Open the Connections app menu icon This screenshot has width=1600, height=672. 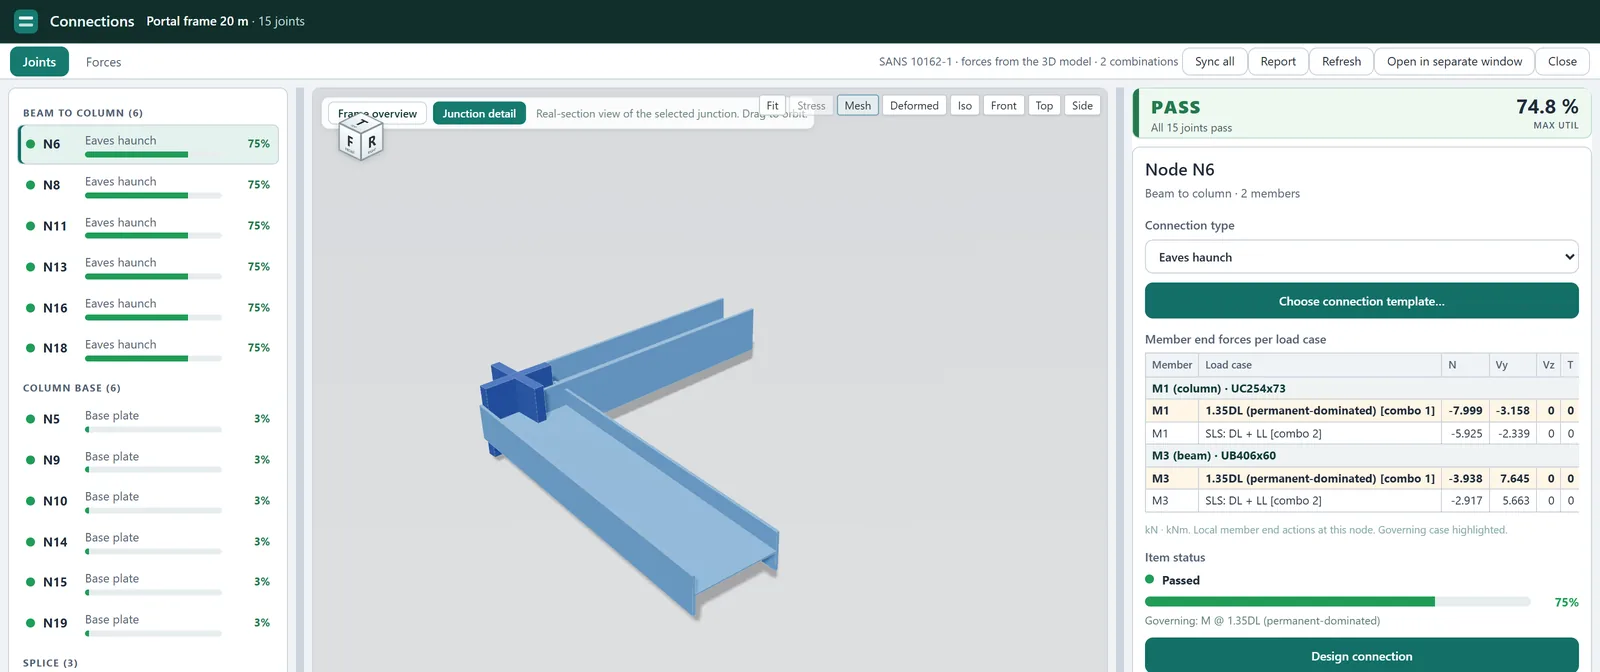click(x=26, y=21)
